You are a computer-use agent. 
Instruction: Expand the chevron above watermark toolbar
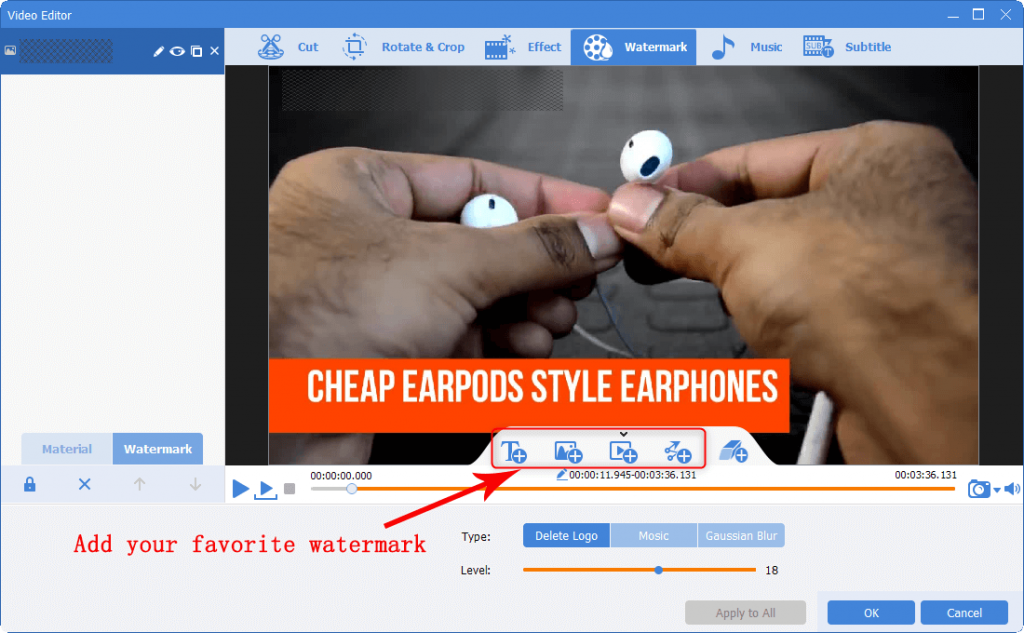(623, 434)
